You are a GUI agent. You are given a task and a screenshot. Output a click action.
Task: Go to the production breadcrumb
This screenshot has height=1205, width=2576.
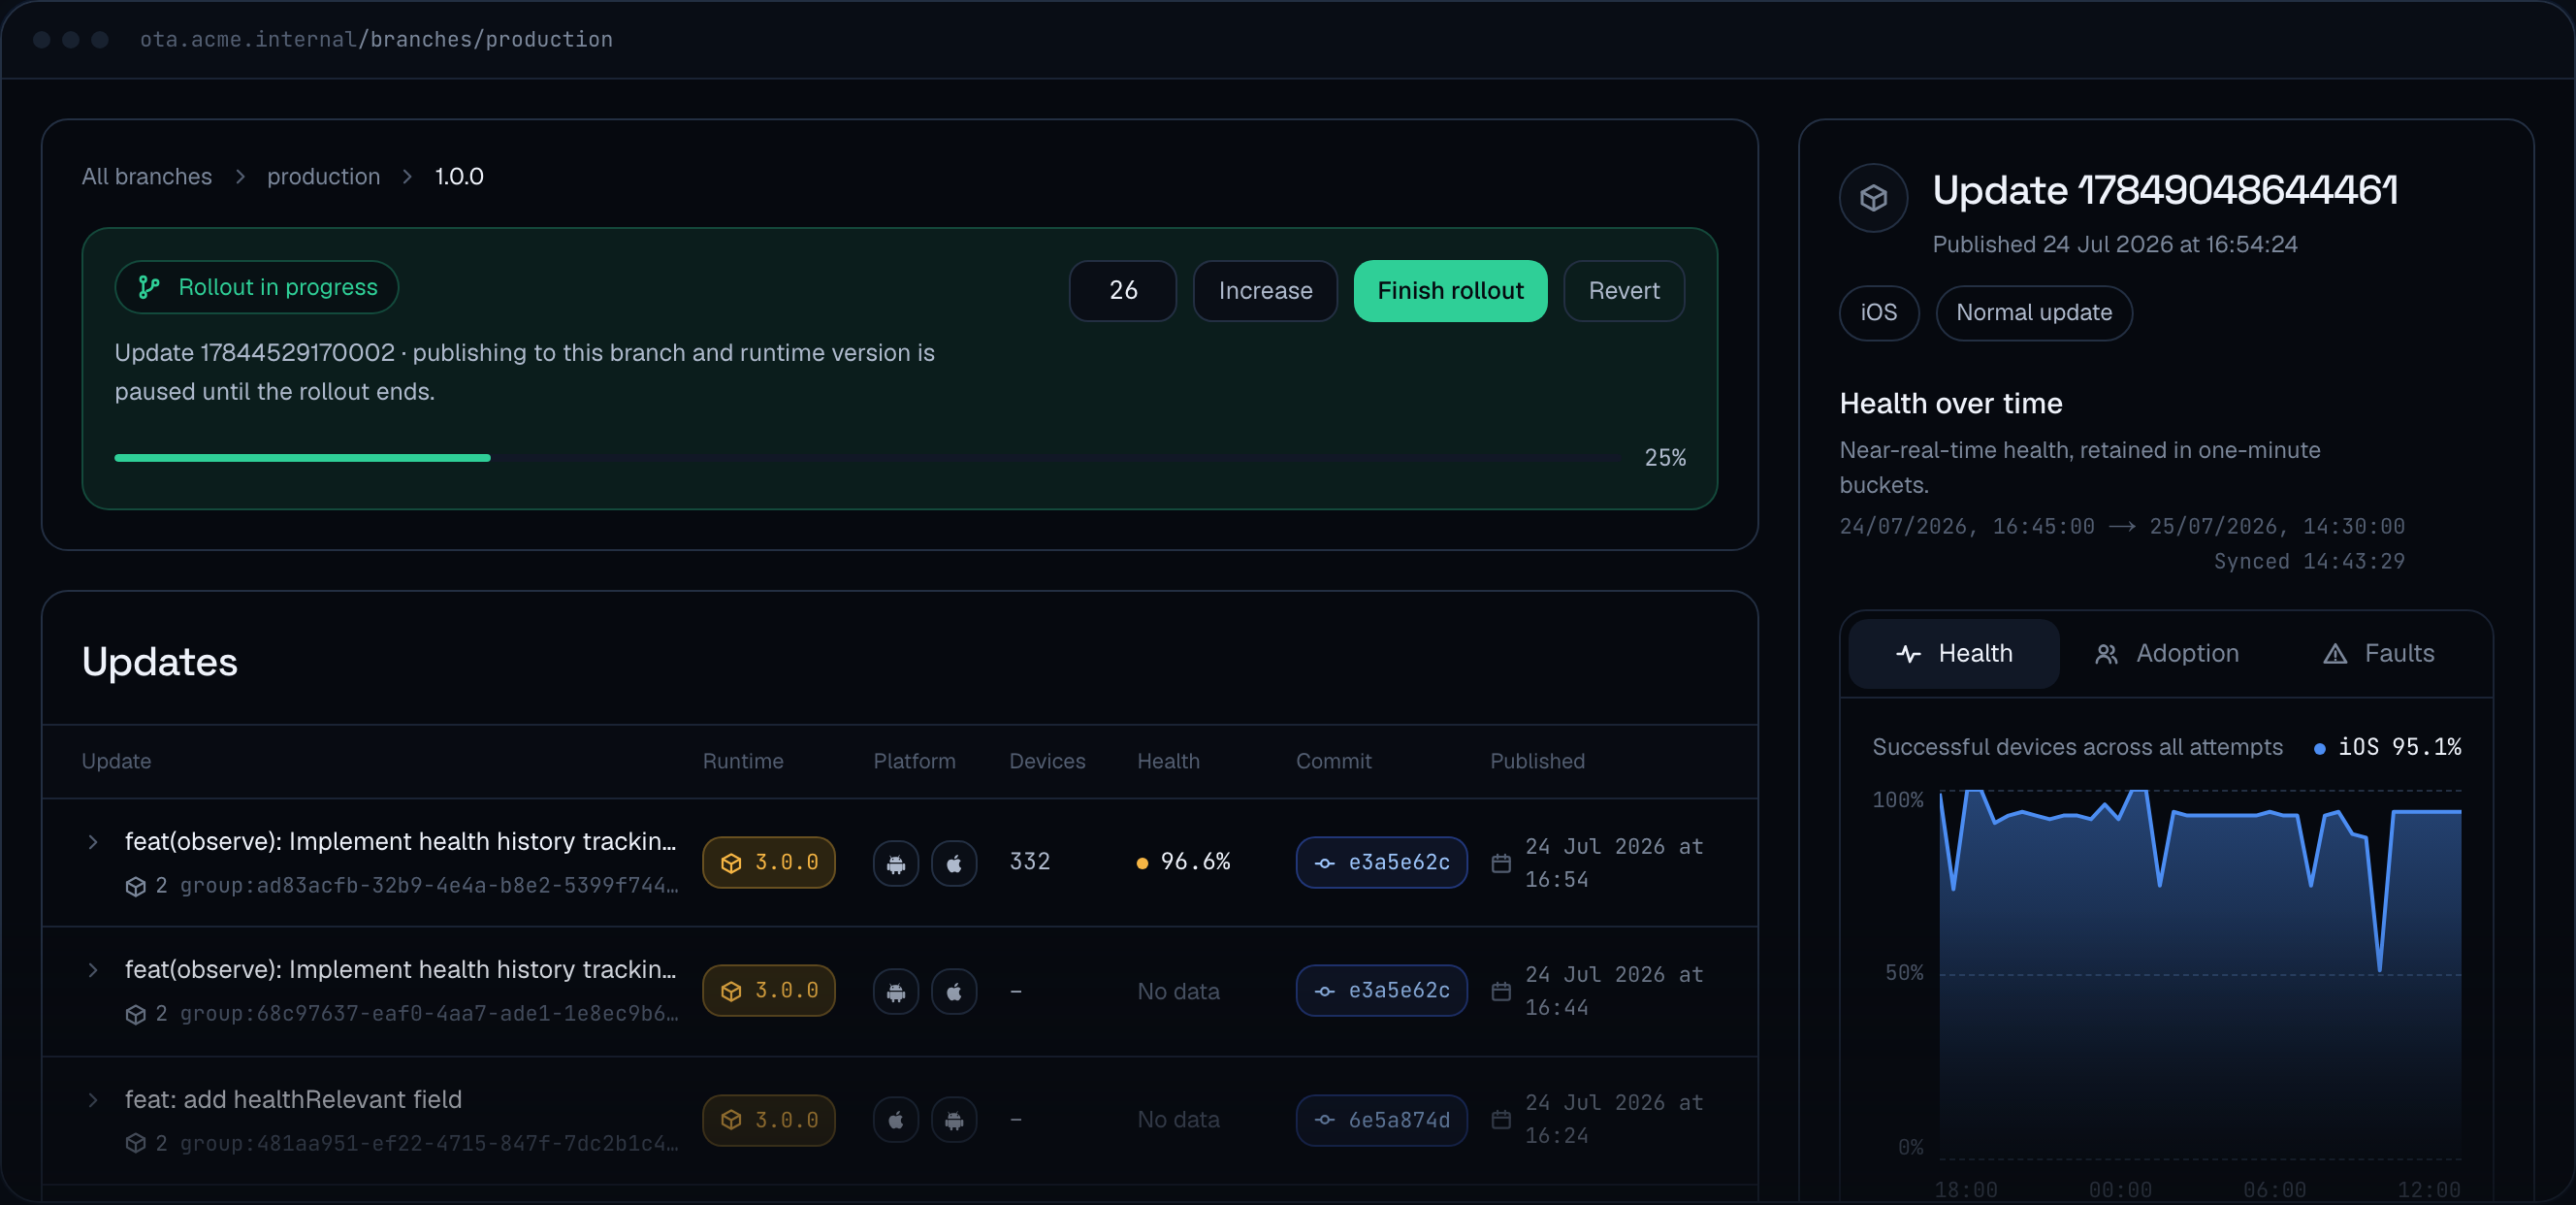click(x=323, y=177)
